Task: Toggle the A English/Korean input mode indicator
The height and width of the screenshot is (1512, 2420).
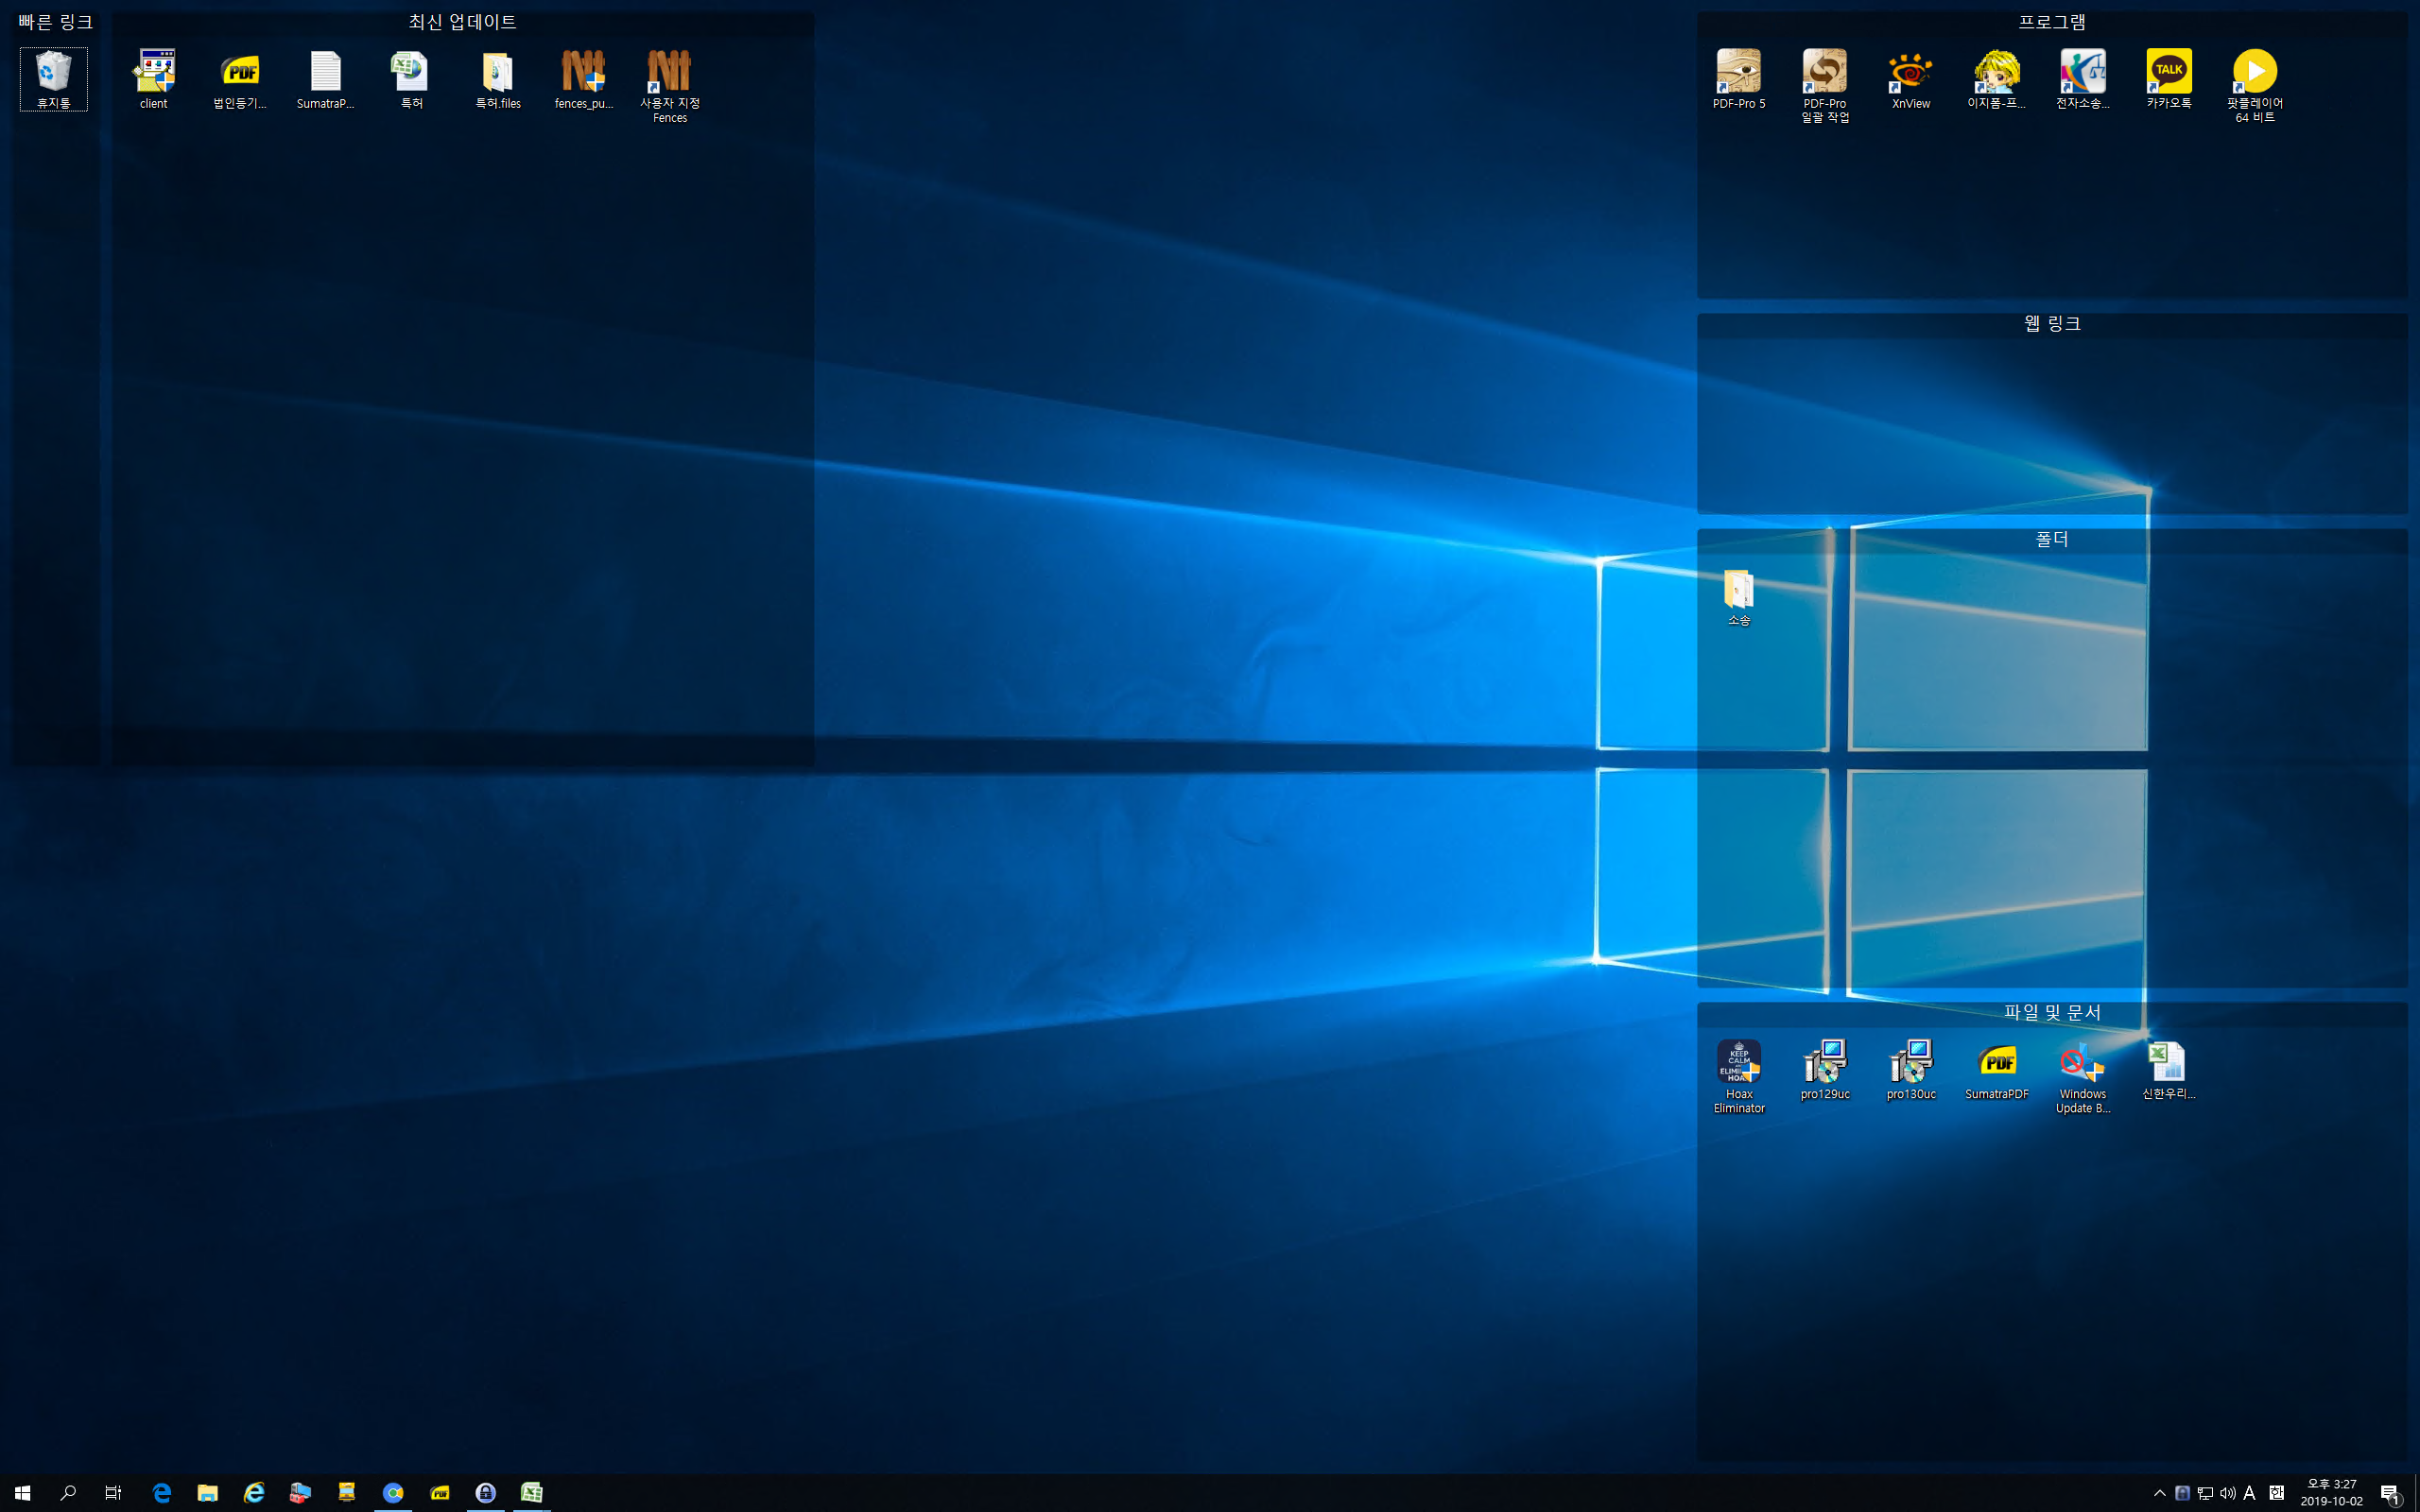Action: click(x=2249, y=1493)
